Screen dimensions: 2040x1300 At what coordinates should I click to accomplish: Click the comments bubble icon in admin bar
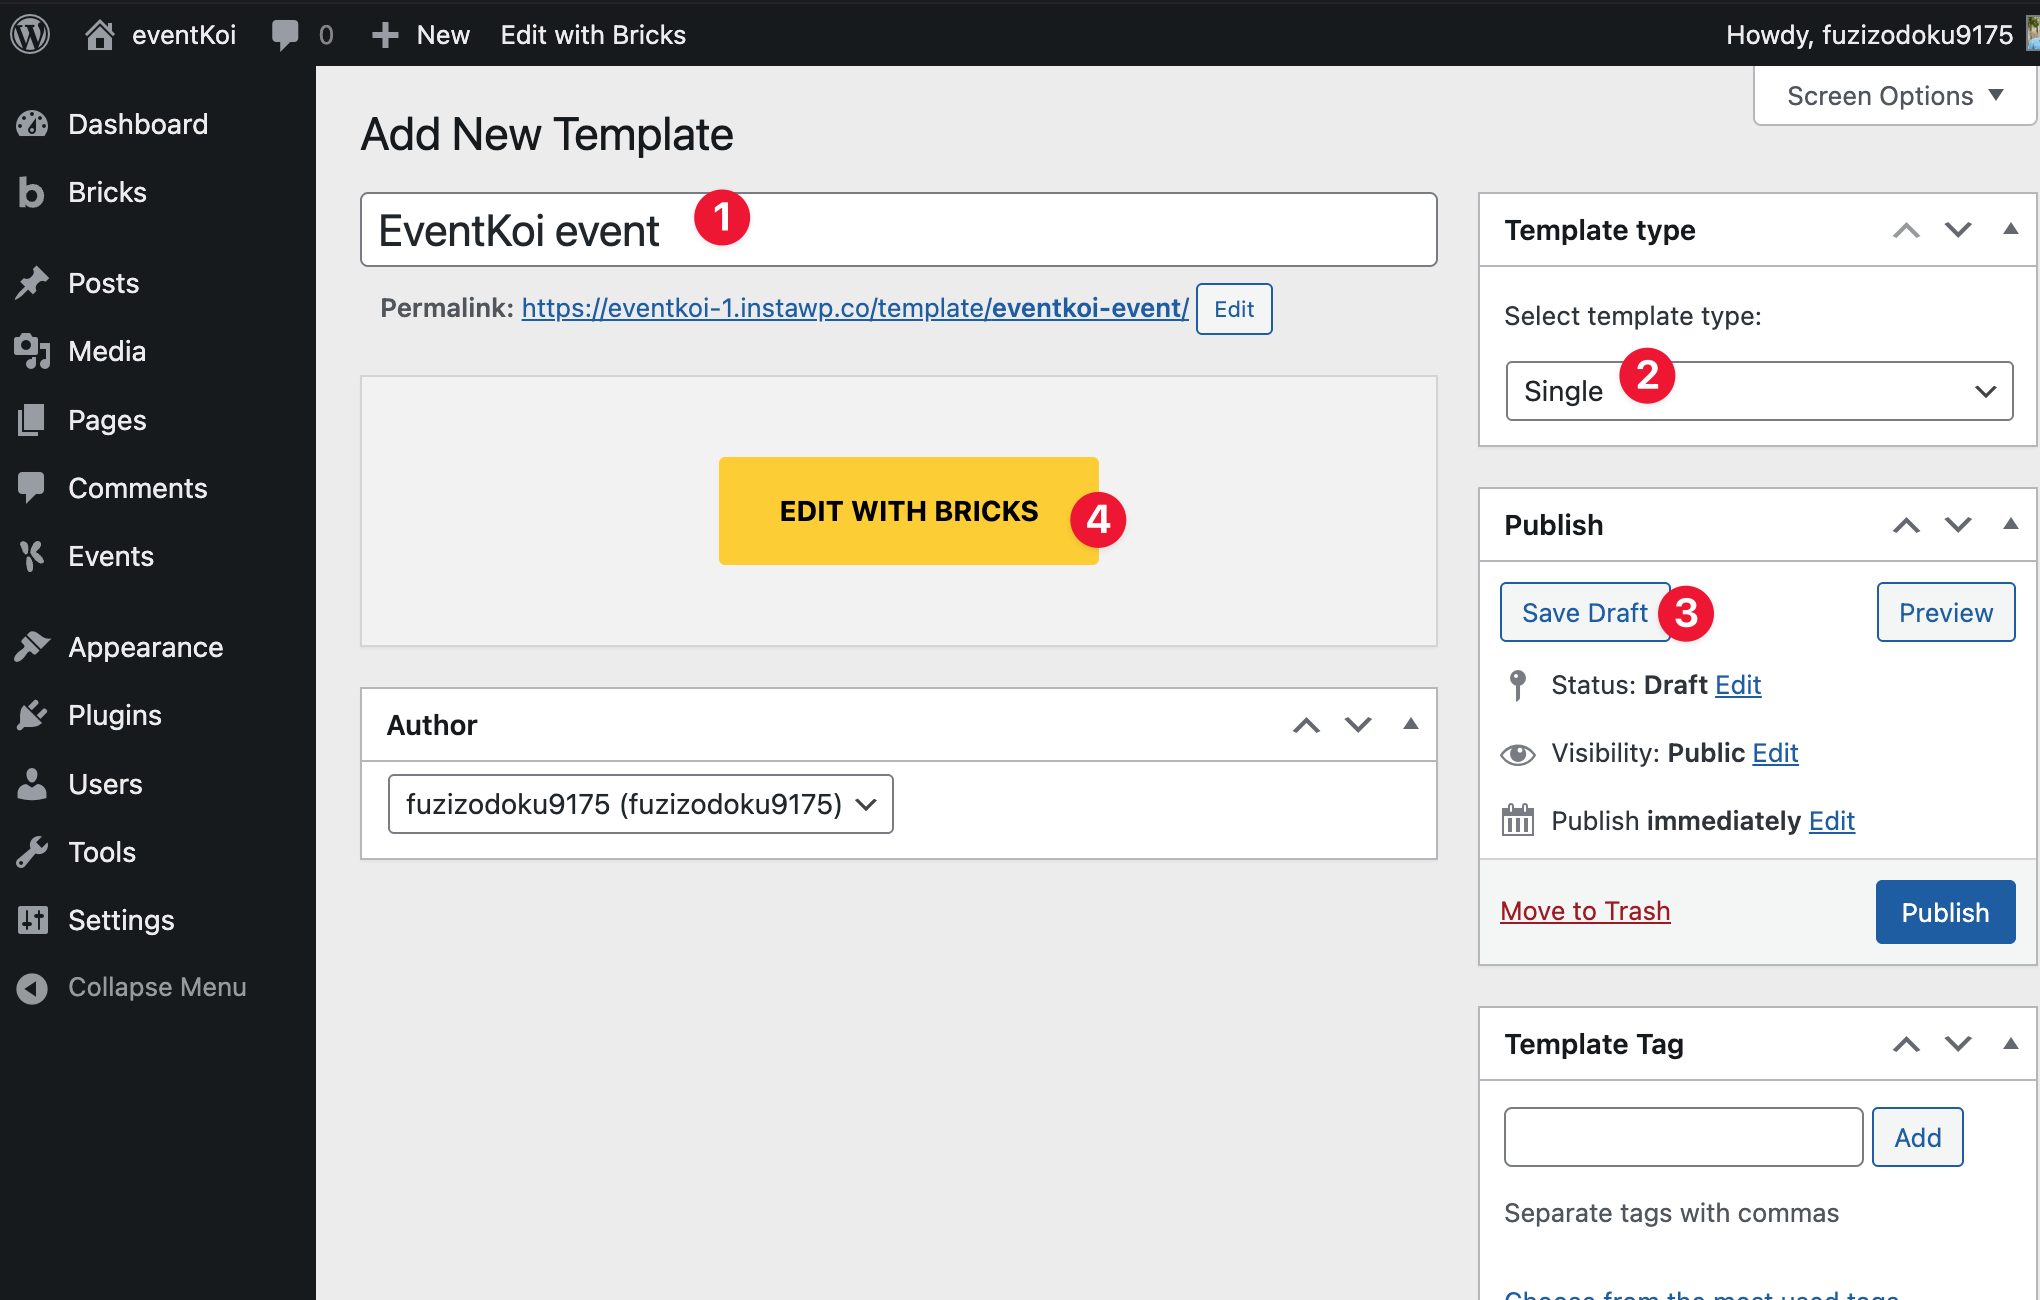[285, 35]
